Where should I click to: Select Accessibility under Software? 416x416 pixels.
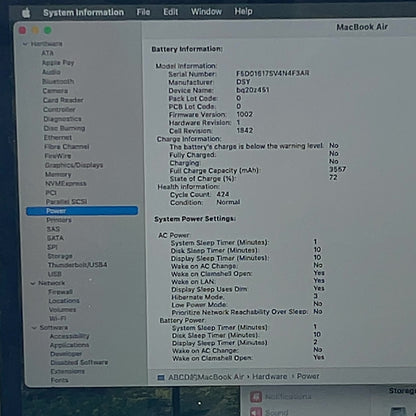pos(70,336)
